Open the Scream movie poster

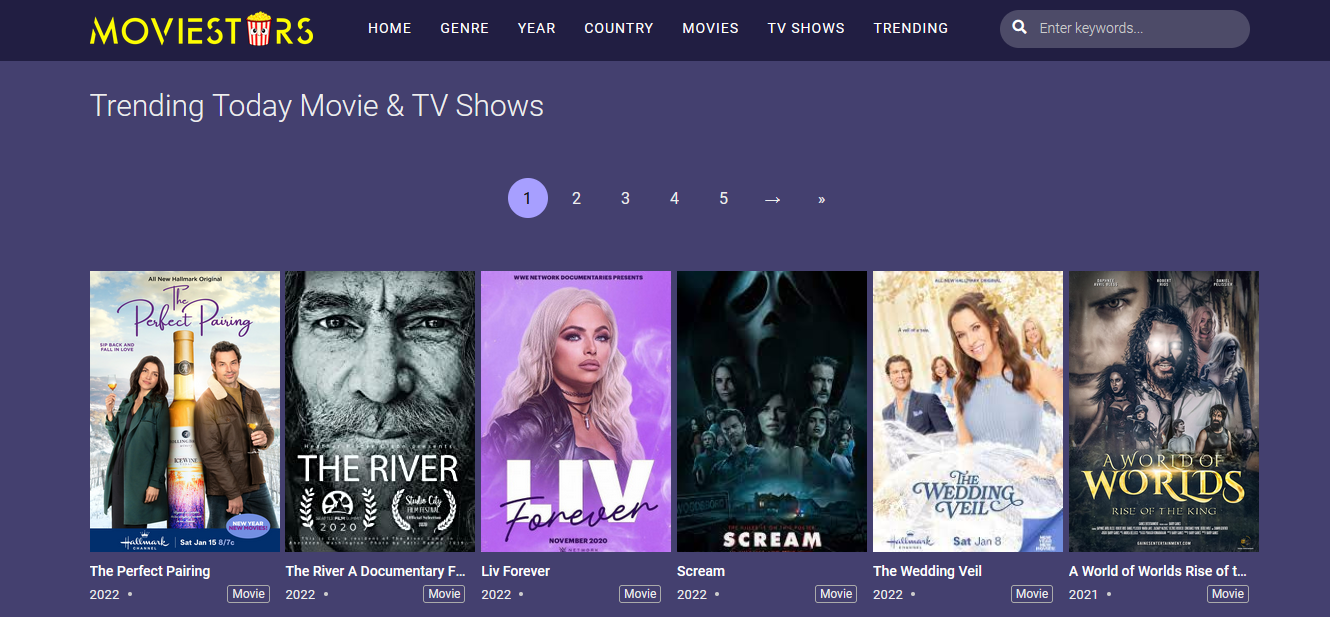(x=772, y=411)
